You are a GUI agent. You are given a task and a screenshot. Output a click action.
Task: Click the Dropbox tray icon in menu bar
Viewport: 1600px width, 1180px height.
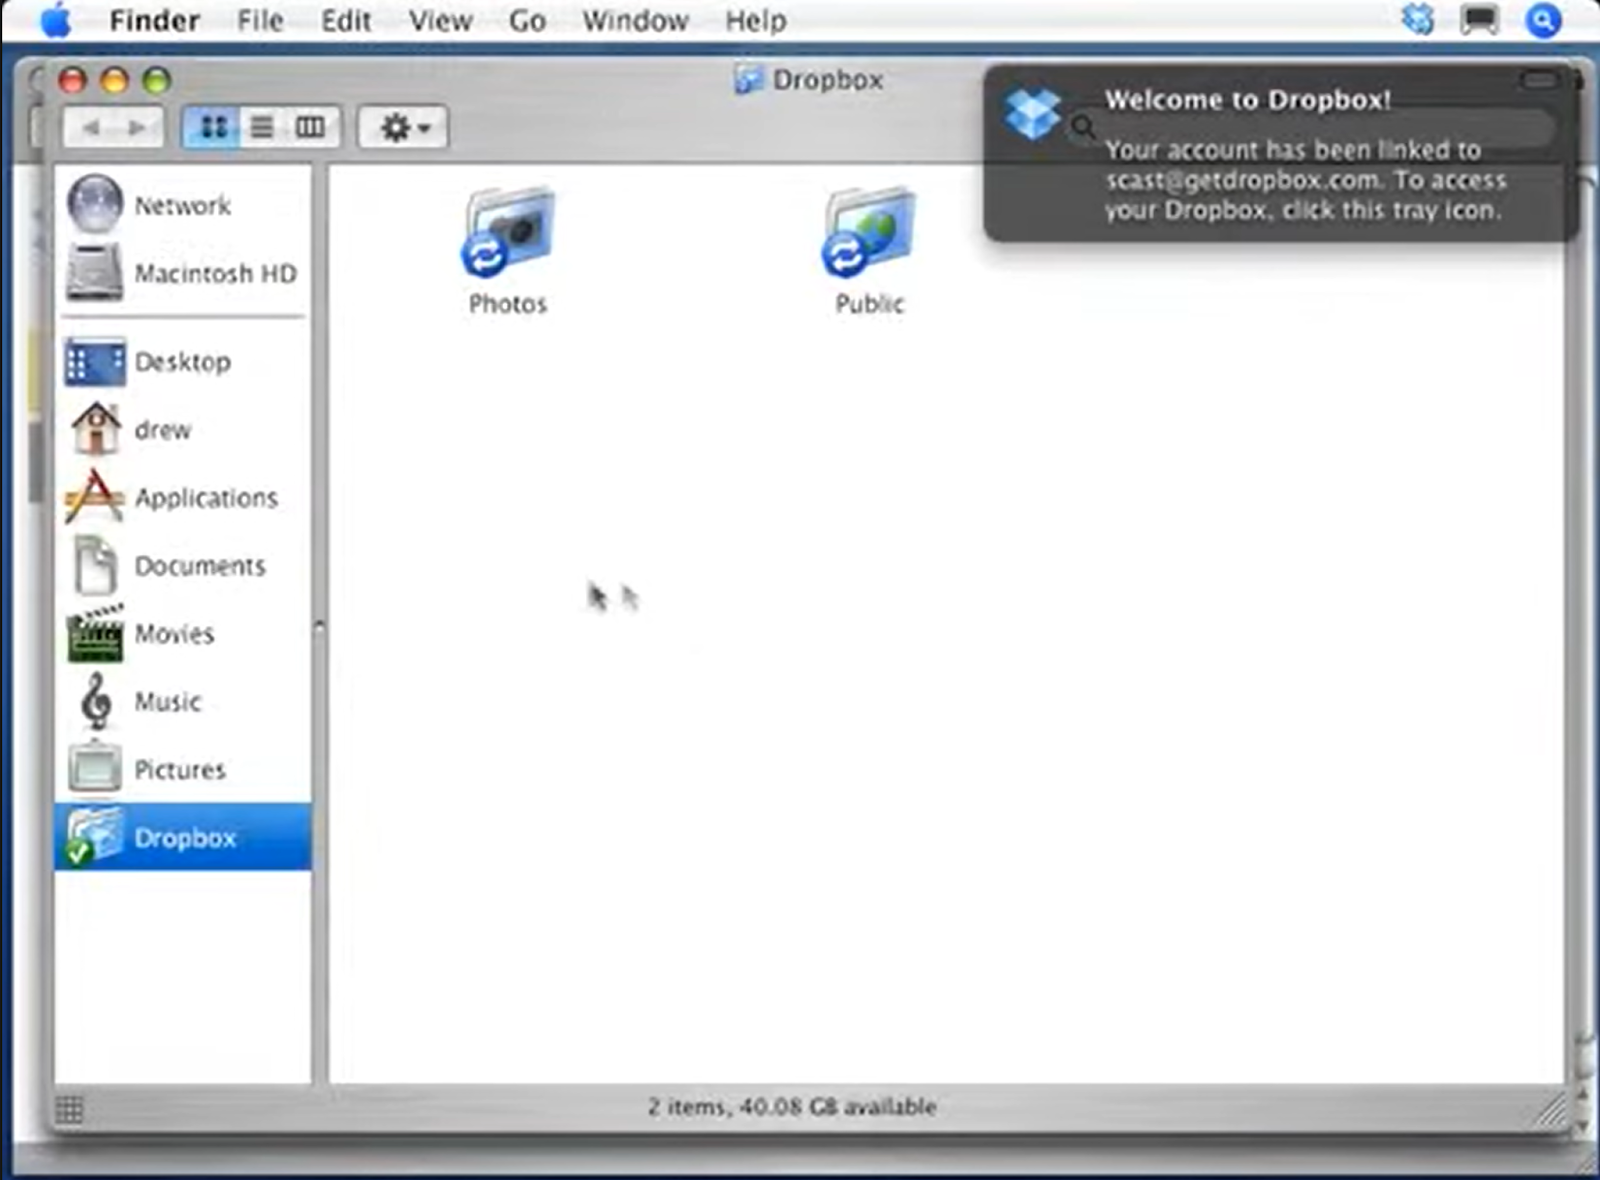coord(1417,19)
